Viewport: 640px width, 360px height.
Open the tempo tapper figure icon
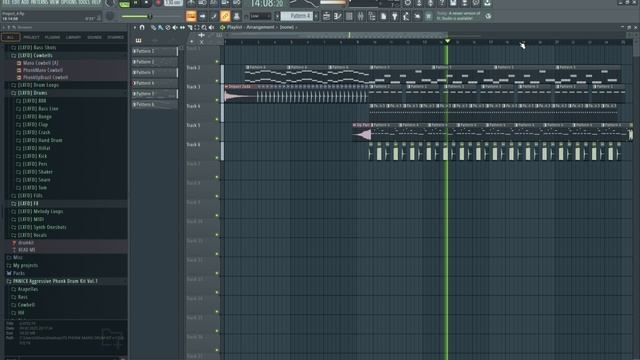pos(406,16)
